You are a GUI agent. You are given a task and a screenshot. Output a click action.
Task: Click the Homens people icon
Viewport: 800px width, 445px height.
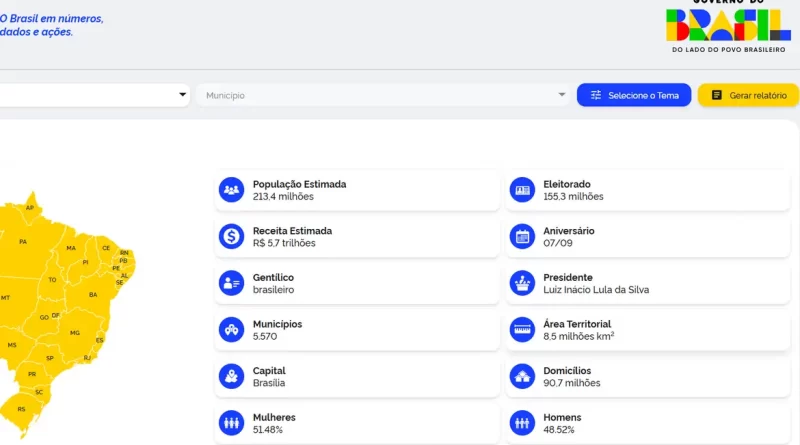coord(522,423)
